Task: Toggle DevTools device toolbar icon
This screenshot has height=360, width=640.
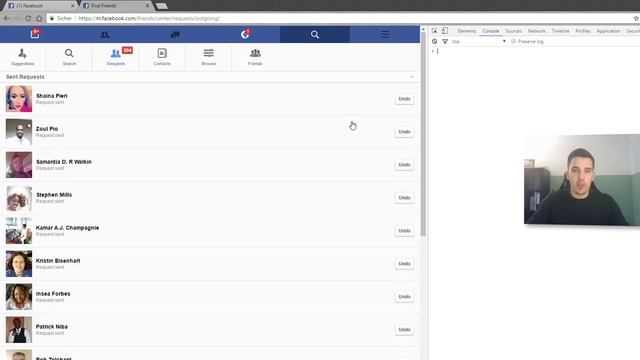Action: tap(444, 31)
